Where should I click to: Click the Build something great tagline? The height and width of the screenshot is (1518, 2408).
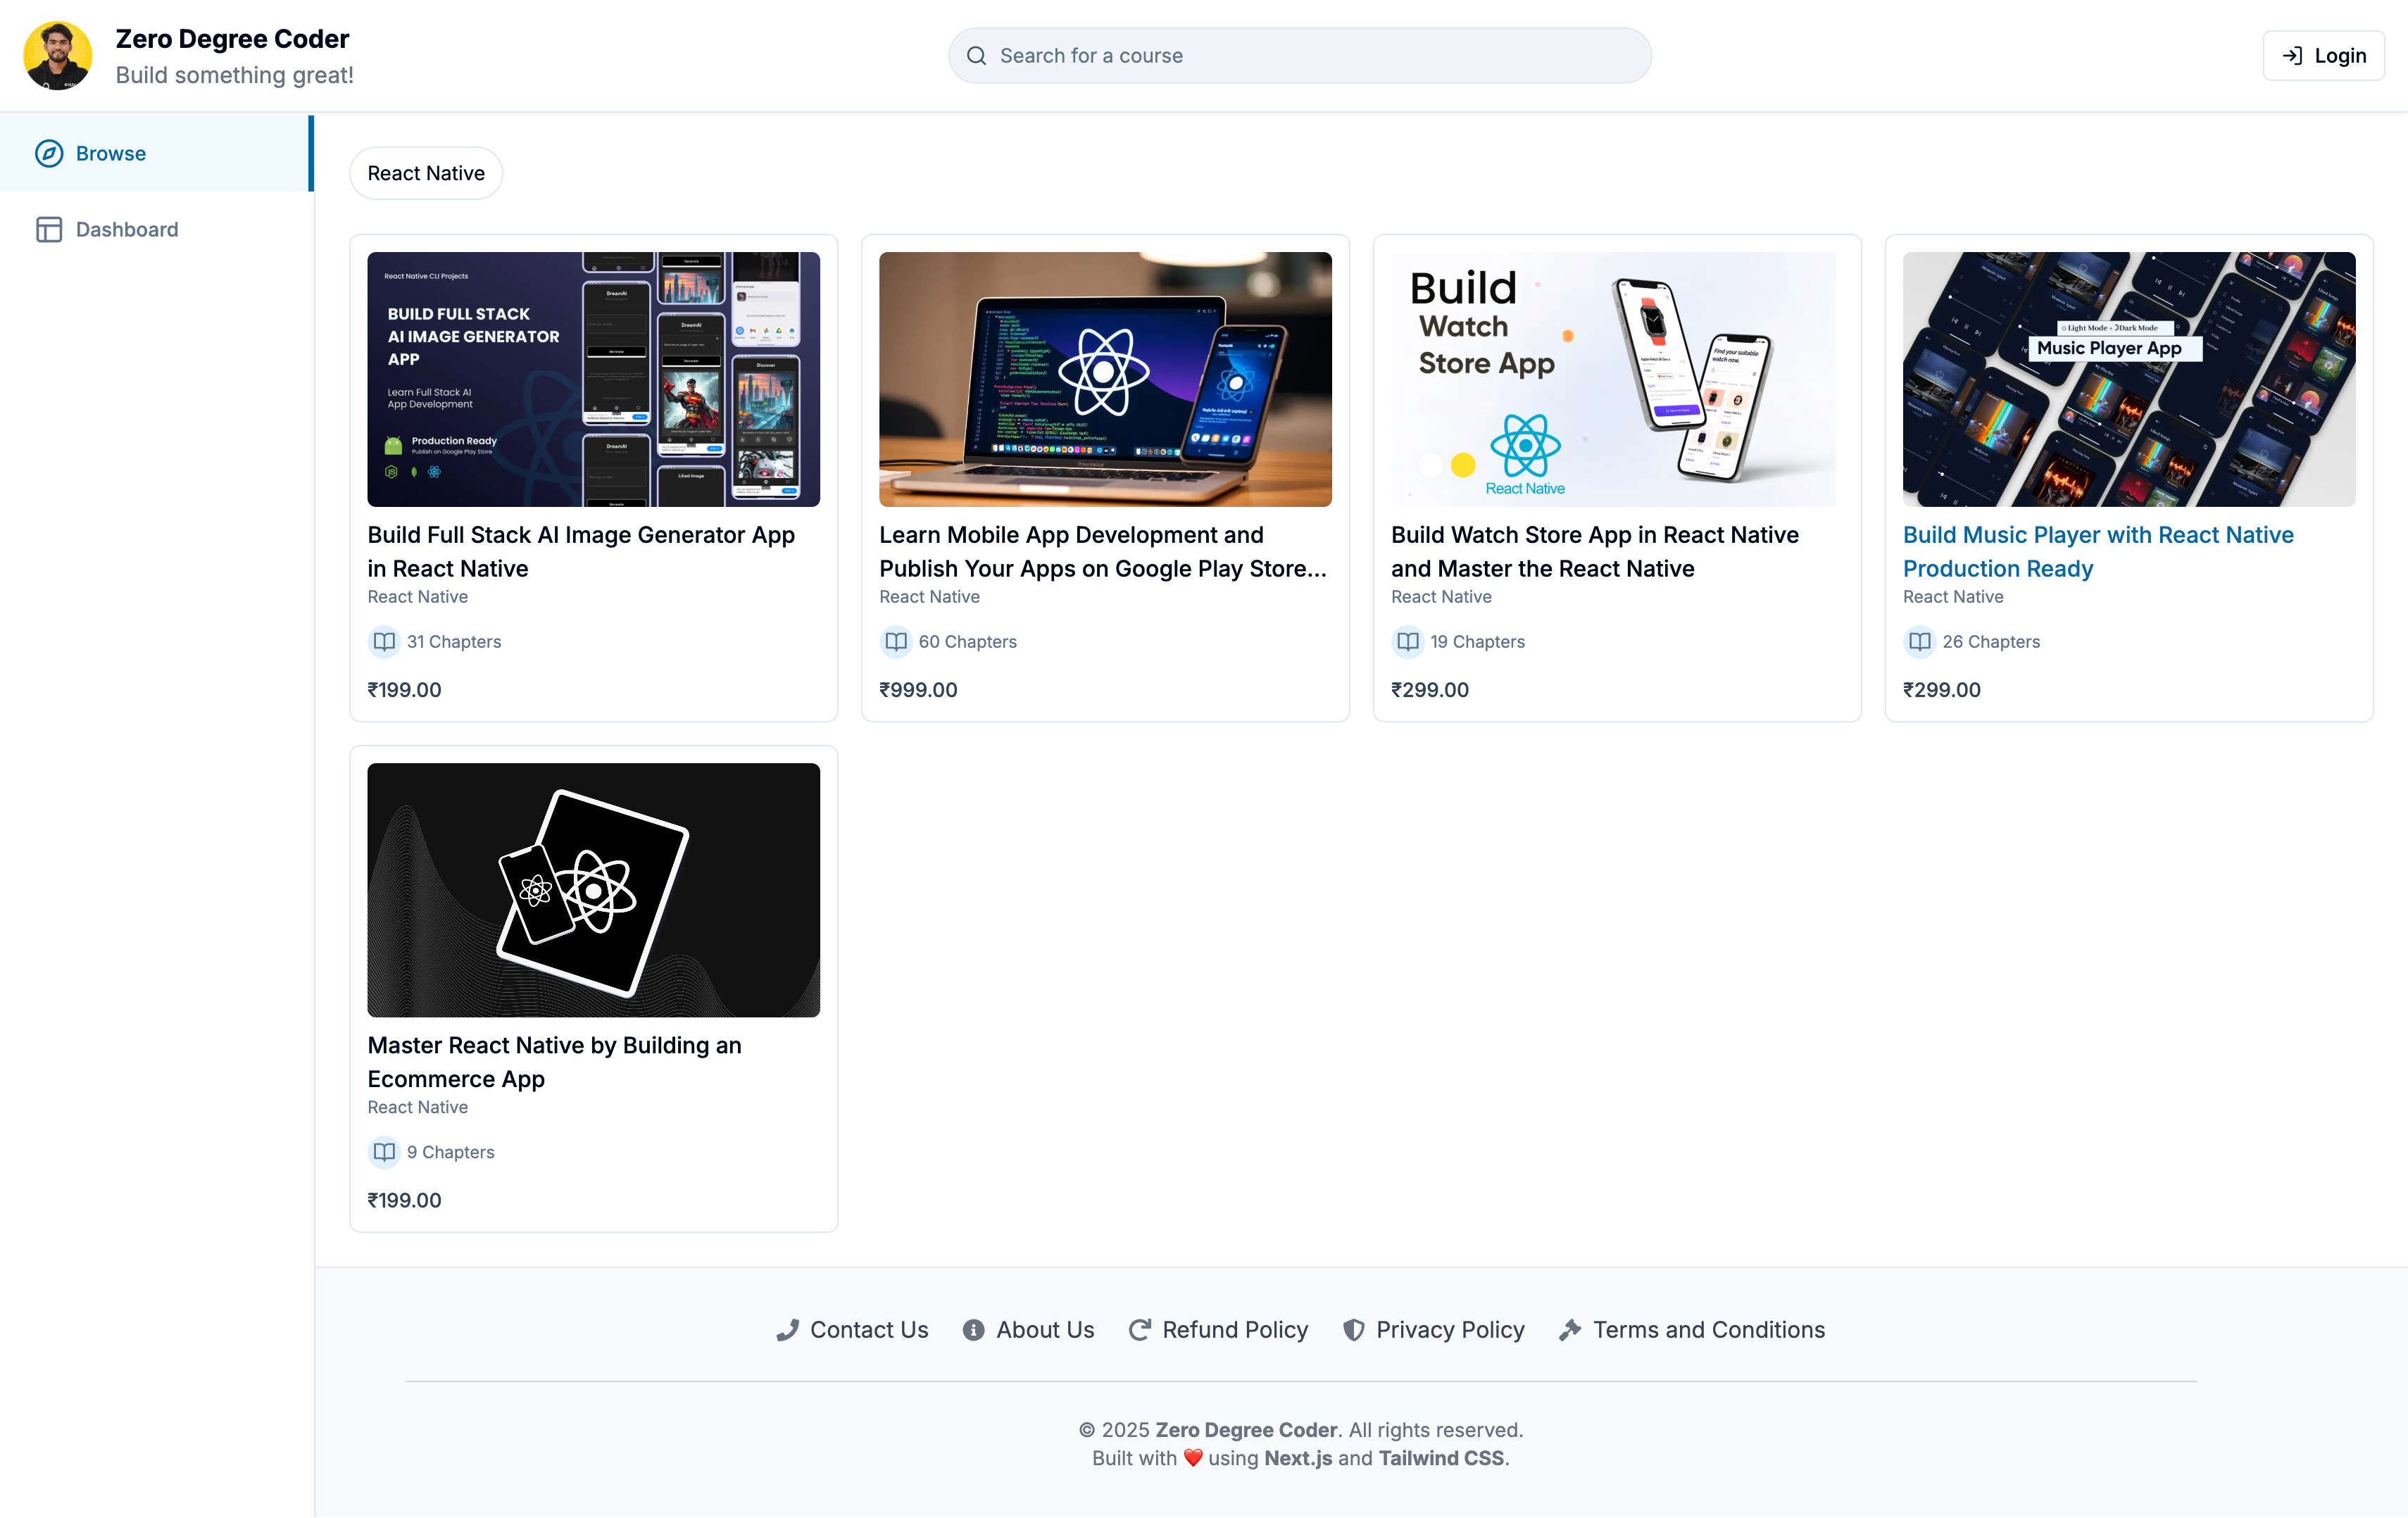[234, 75]
